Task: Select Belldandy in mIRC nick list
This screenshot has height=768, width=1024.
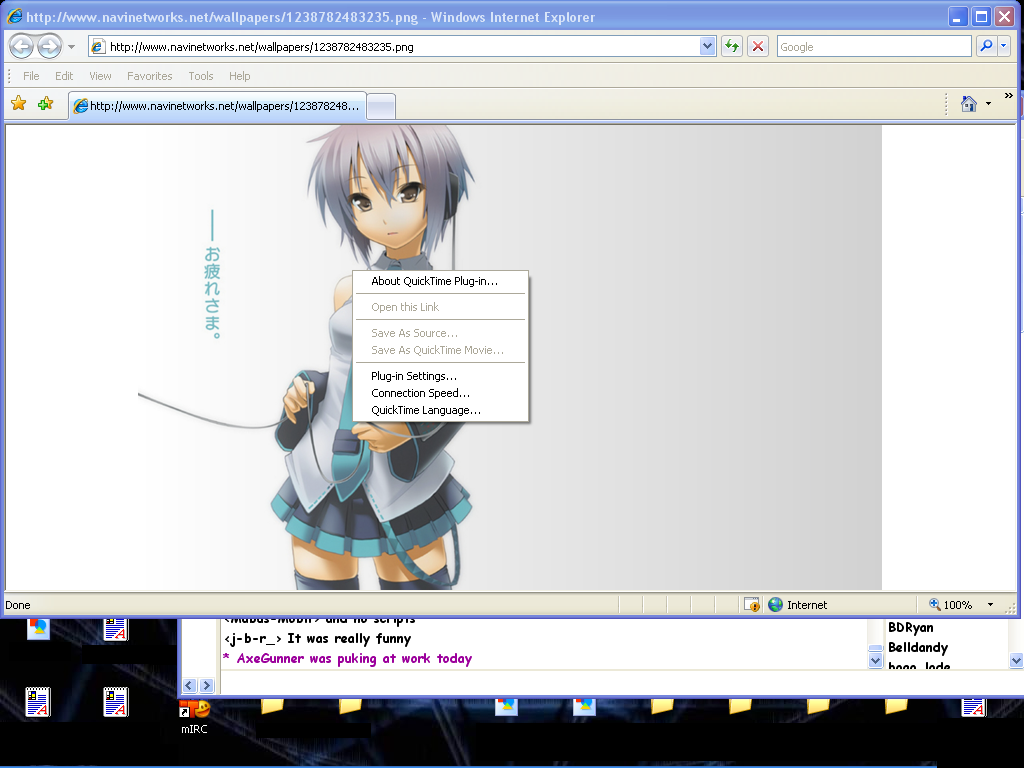Action: click(x=918, y=647)
